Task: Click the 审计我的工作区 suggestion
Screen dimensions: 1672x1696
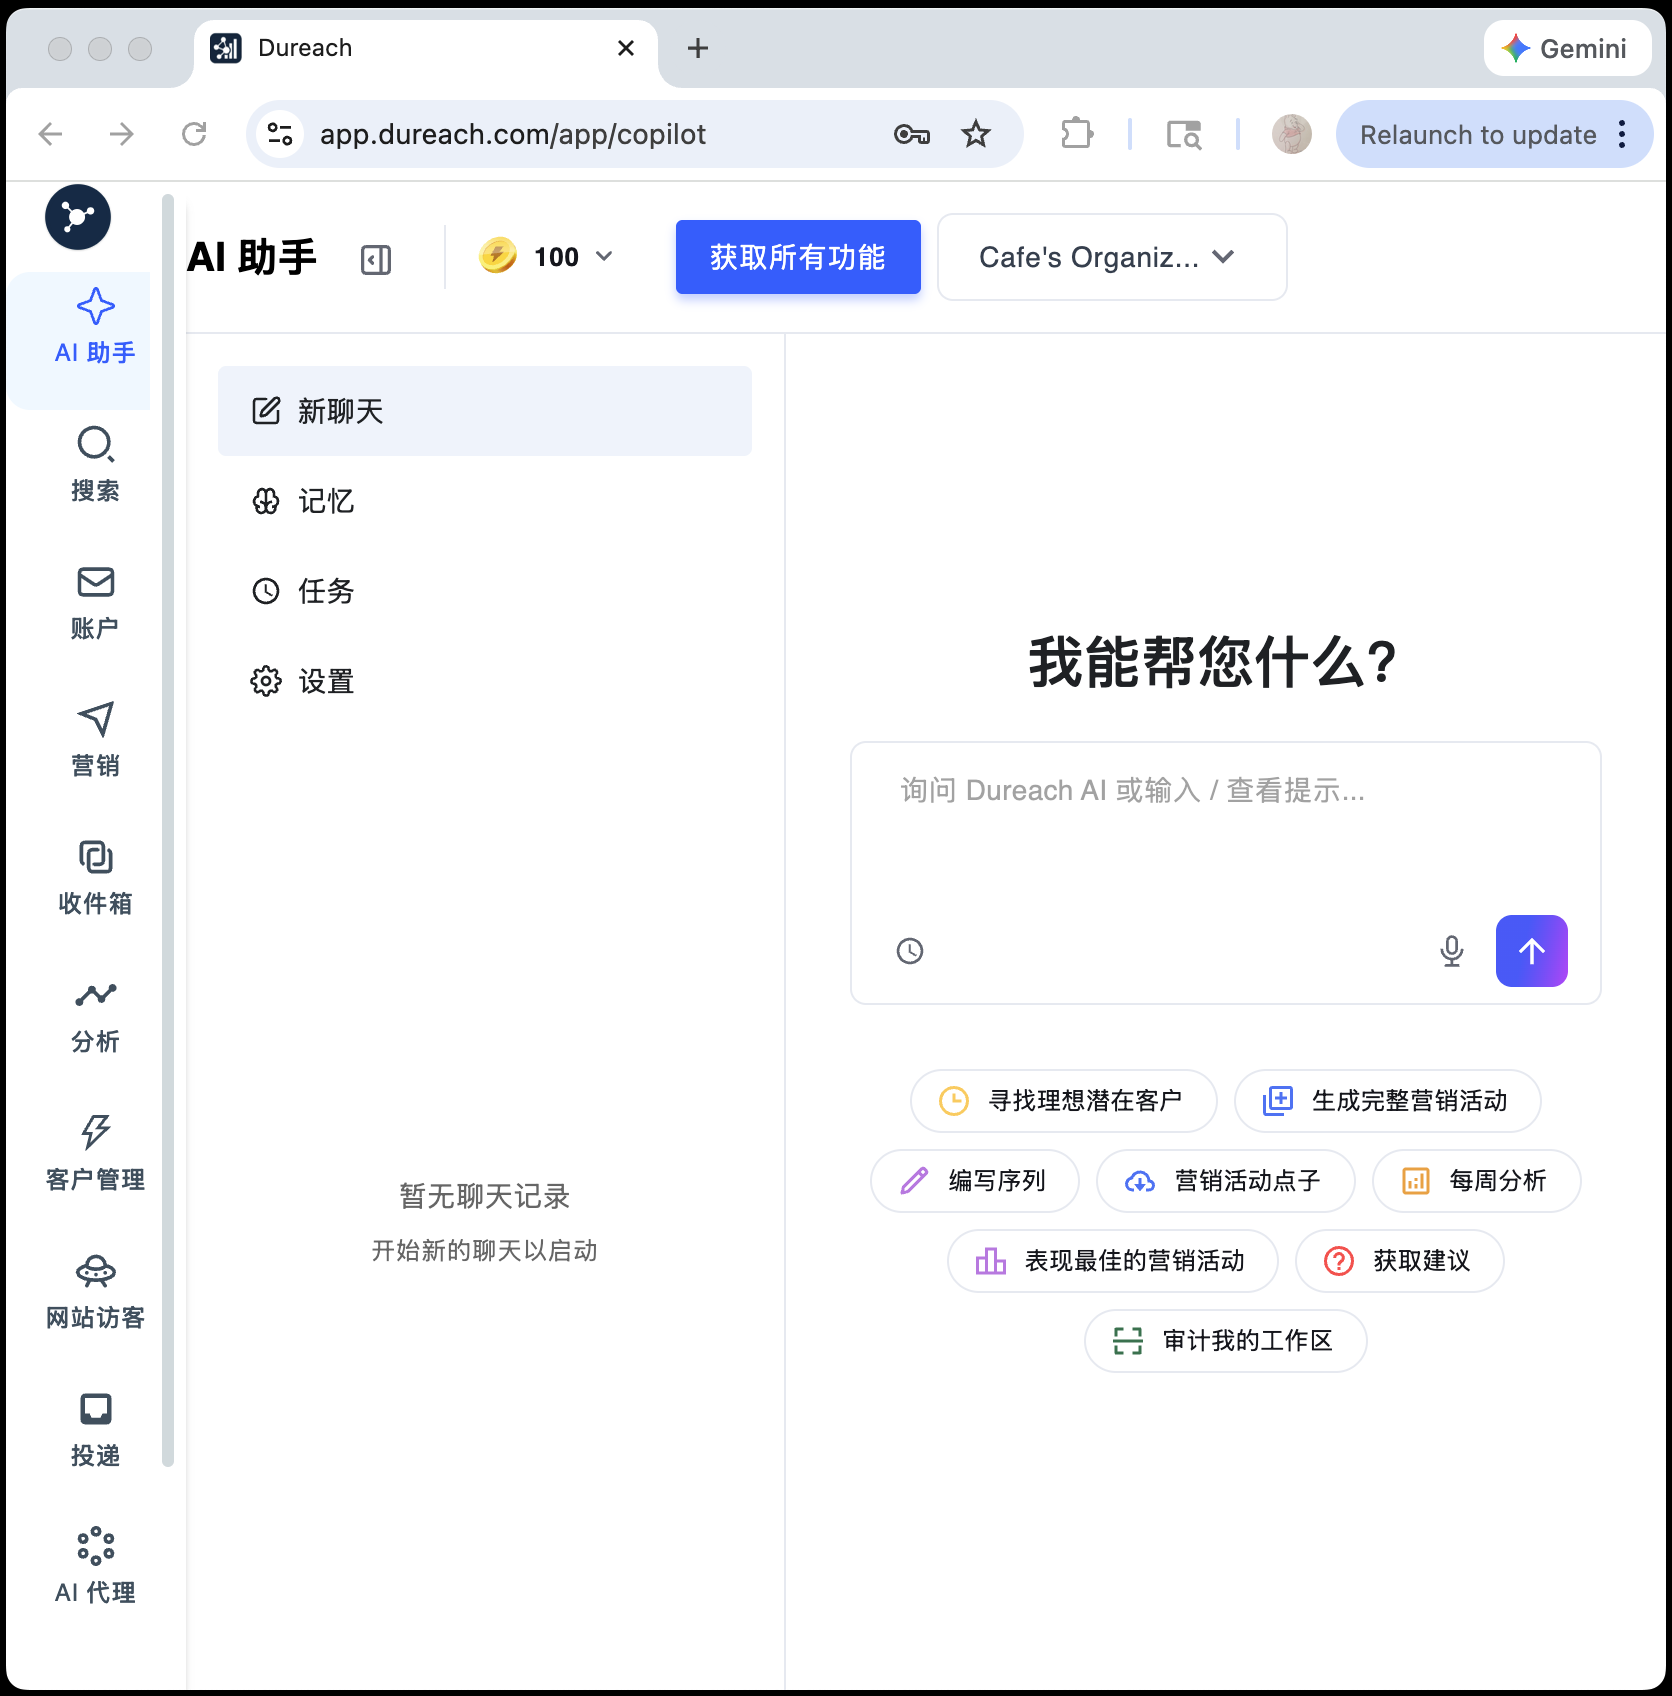Action: pyautogui.click(x=1225, y=1341)
